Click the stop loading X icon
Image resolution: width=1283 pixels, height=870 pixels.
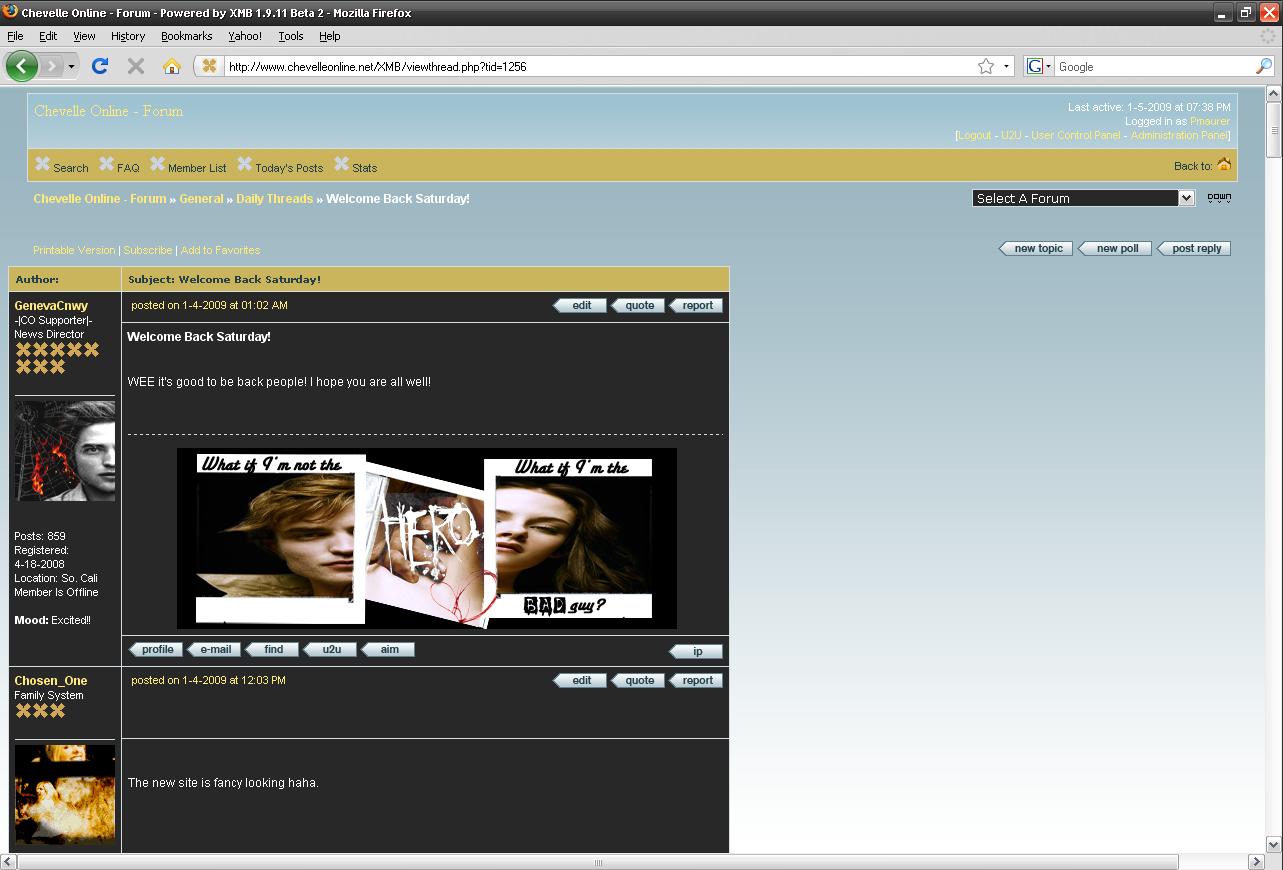pyautogui.click(x=136, y=66)
